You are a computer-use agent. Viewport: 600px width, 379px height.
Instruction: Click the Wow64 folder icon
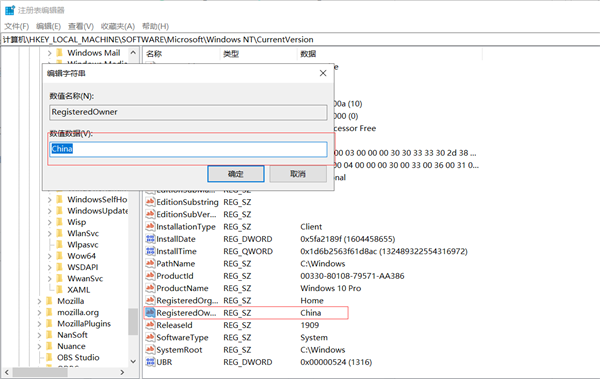59,256
